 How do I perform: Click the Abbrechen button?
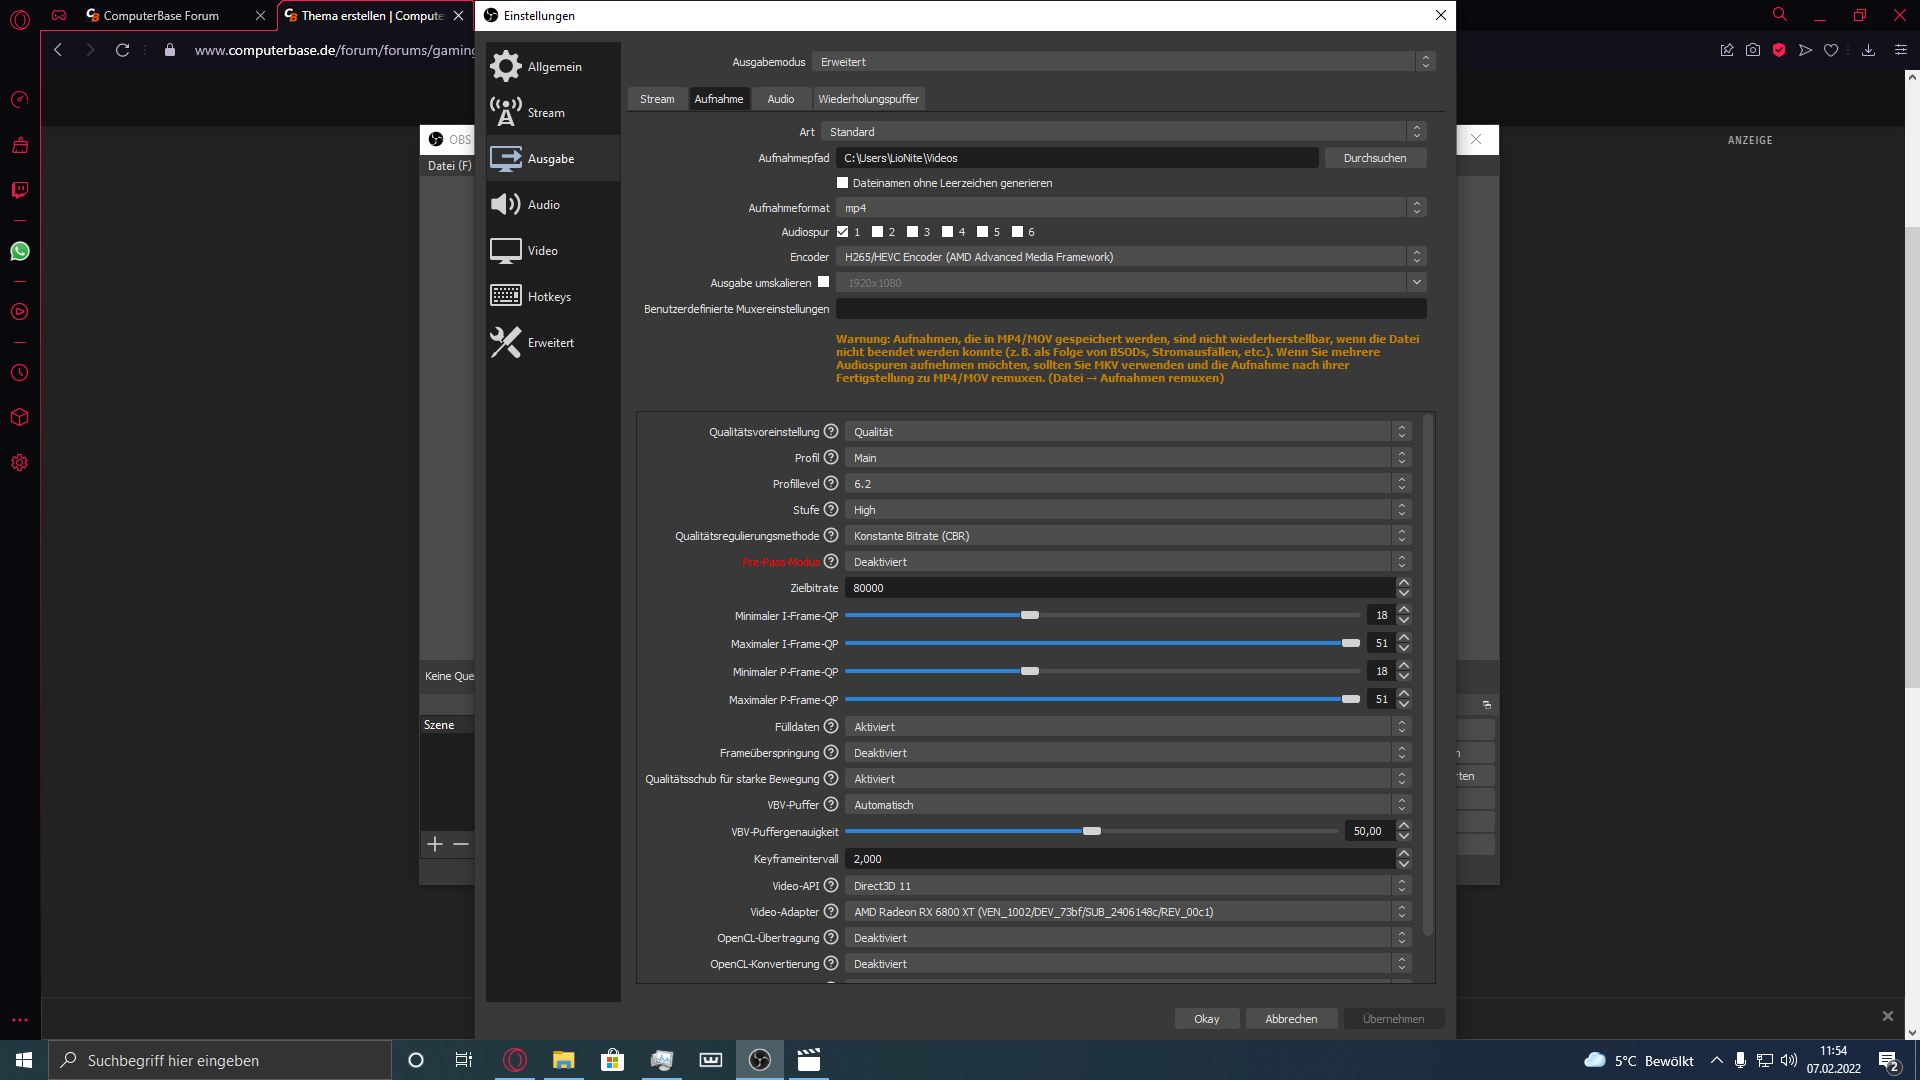(x=1291, y=1019)
